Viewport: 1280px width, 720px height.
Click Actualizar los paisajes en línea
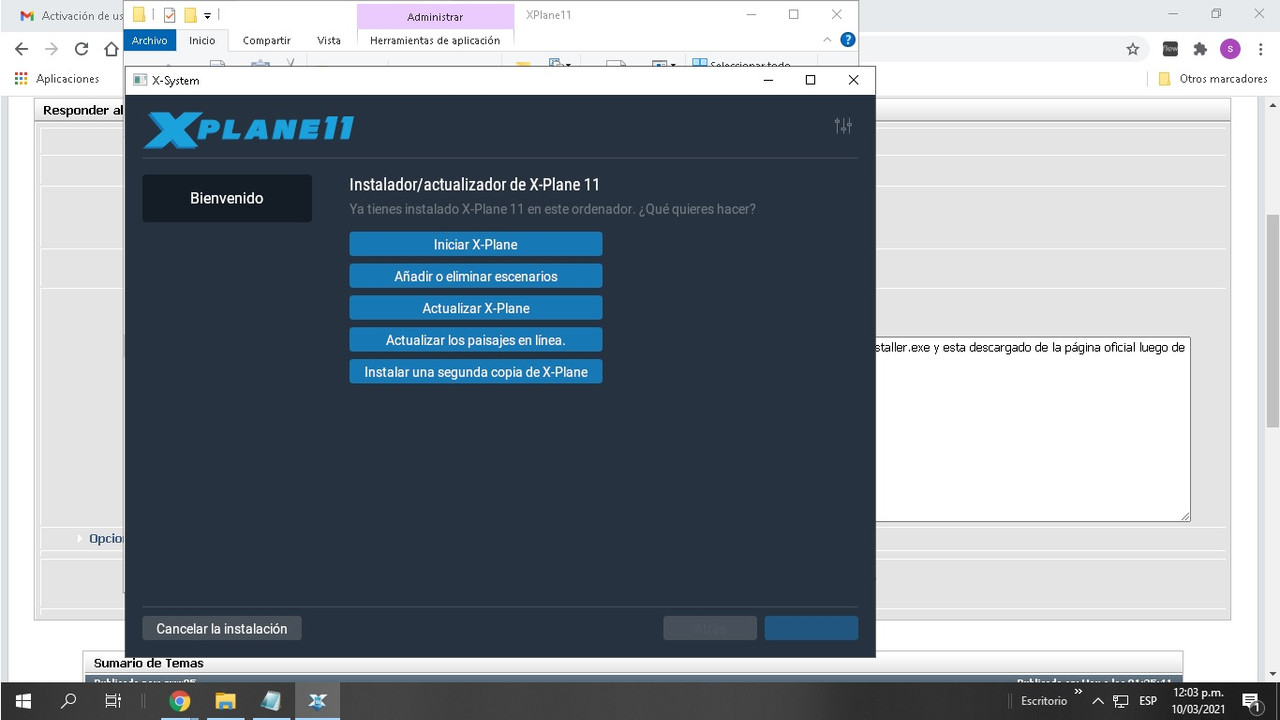point(476,340)
